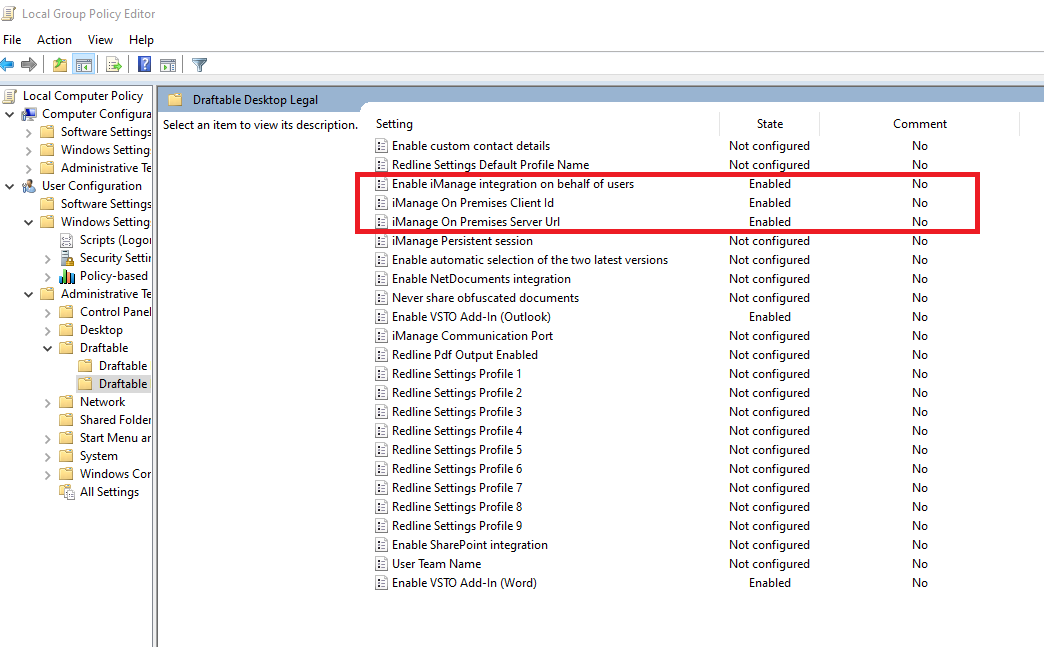Open the View menu
Image resolution: width=1044 pixels, height=647 pixels.
coord(100,40)
